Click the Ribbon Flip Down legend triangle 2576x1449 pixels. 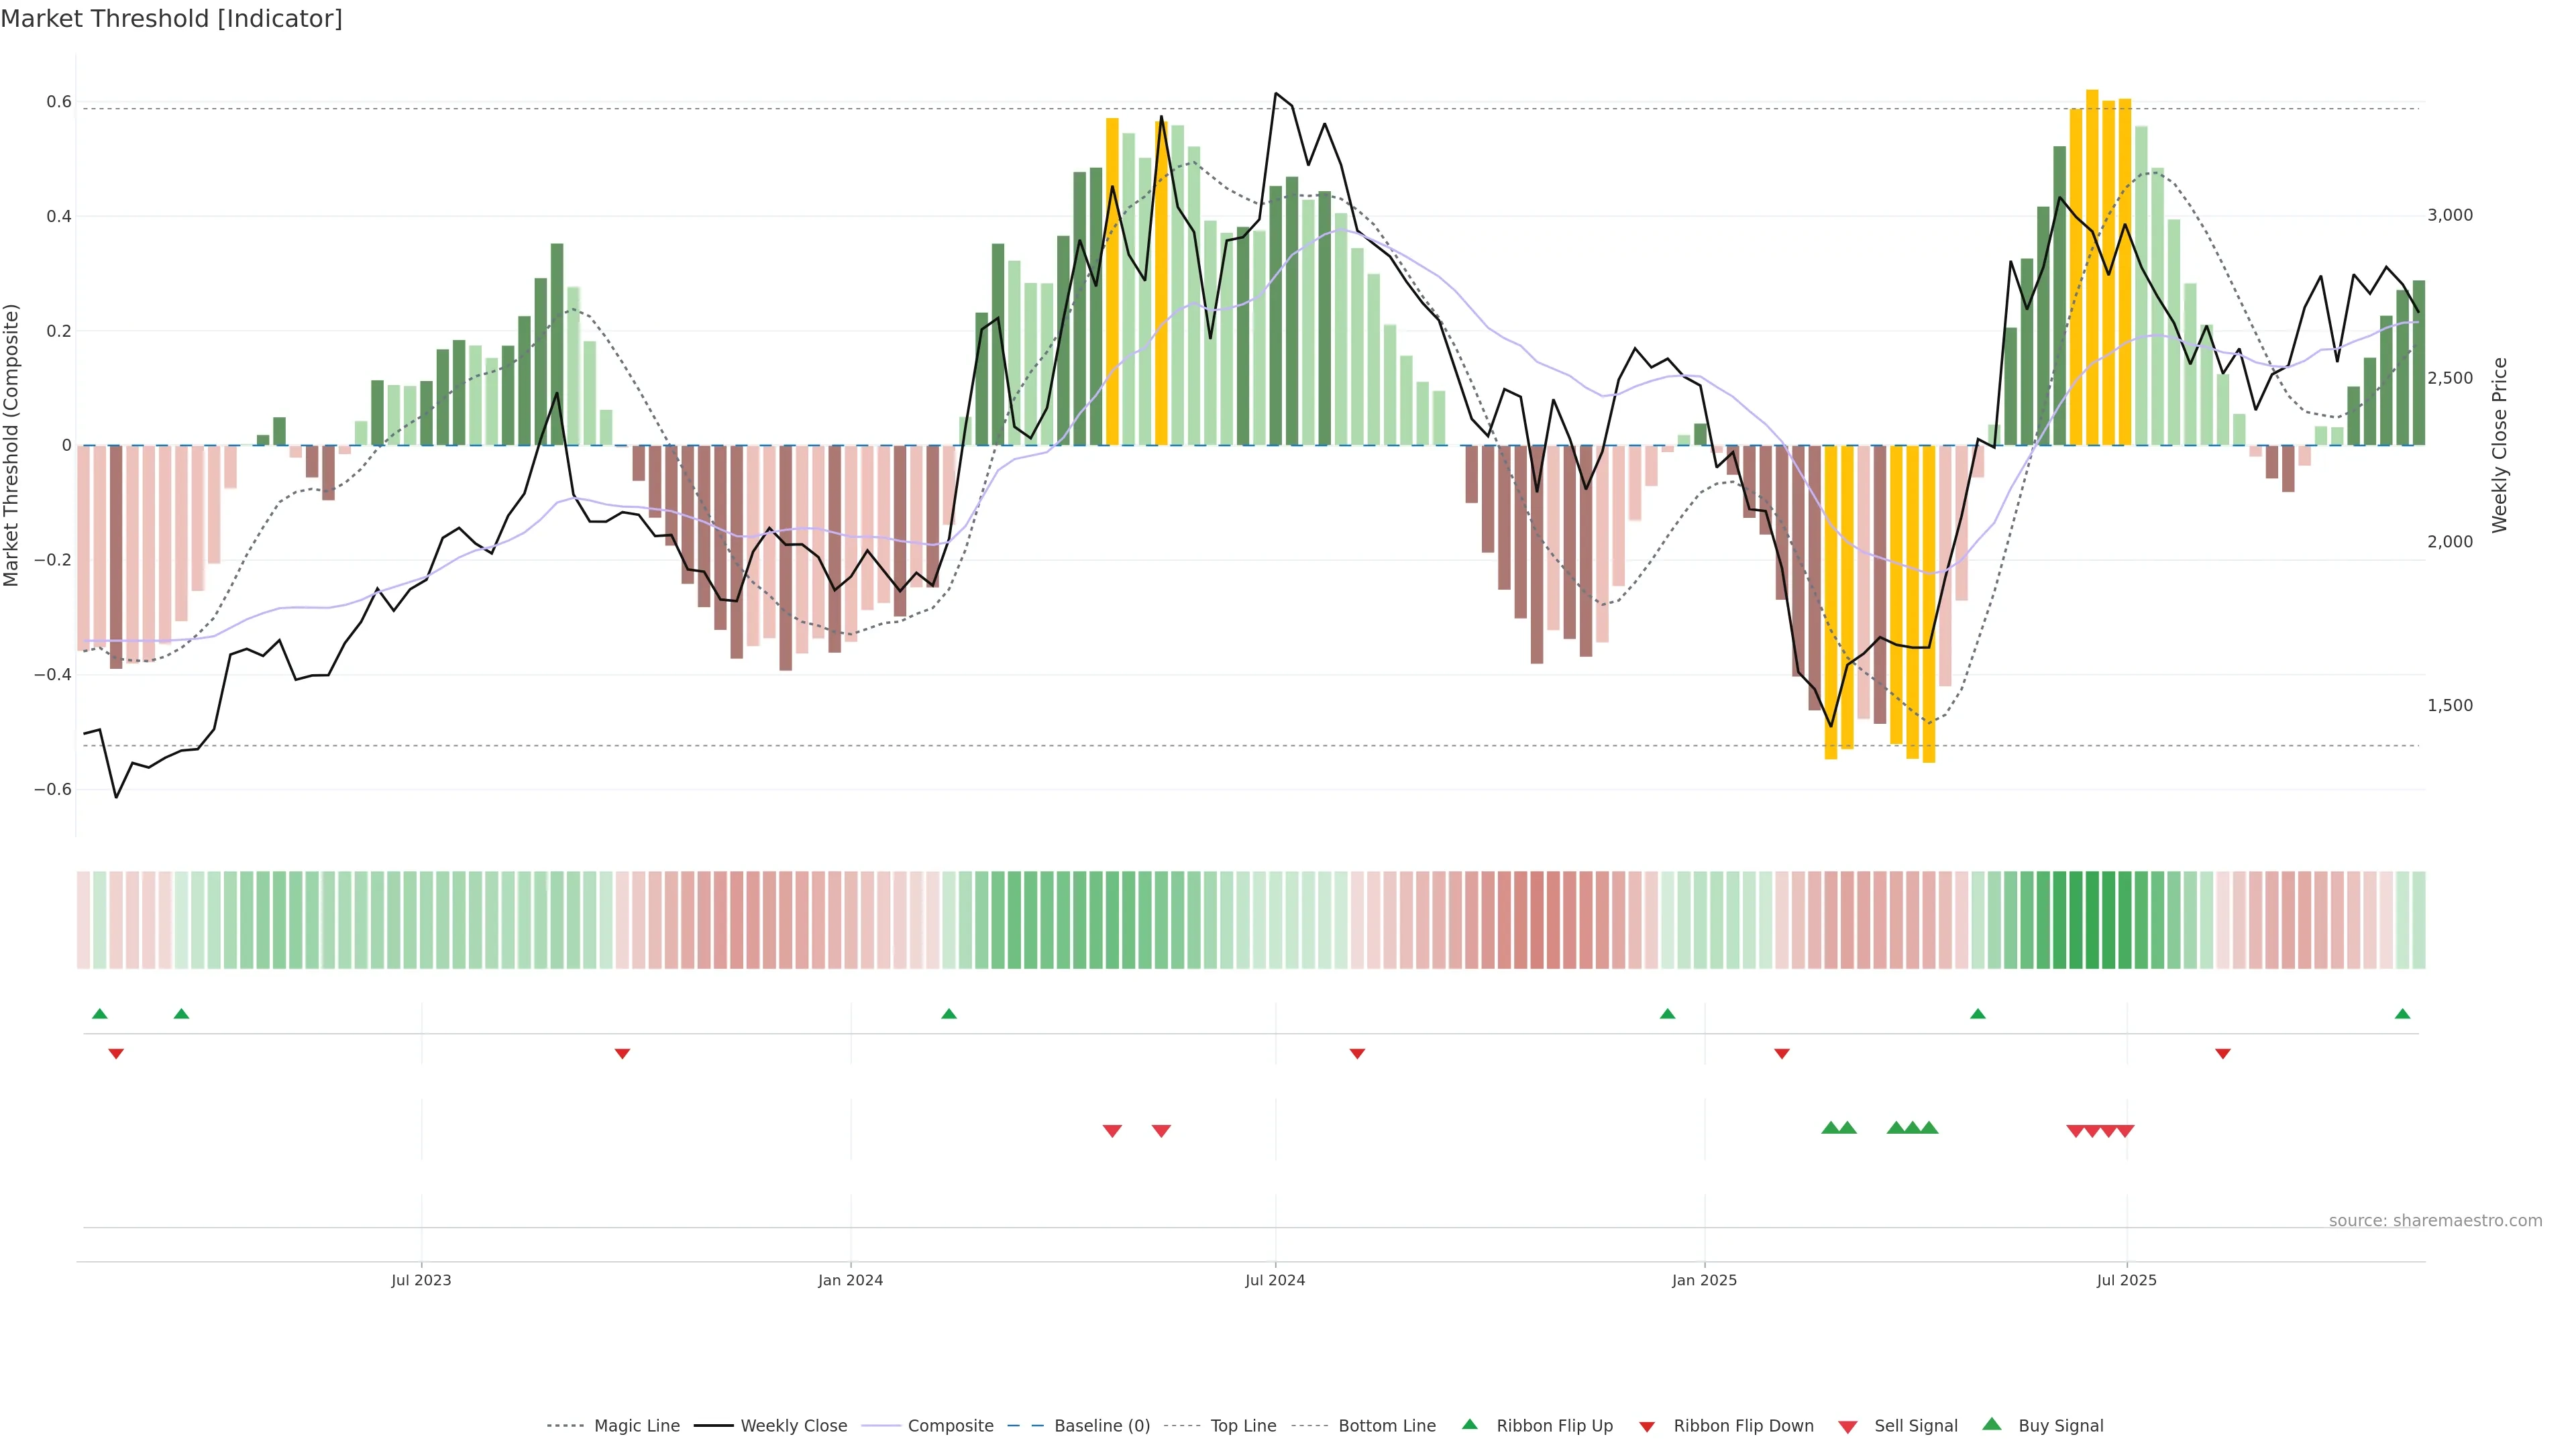click(x=1647, y=1427)
